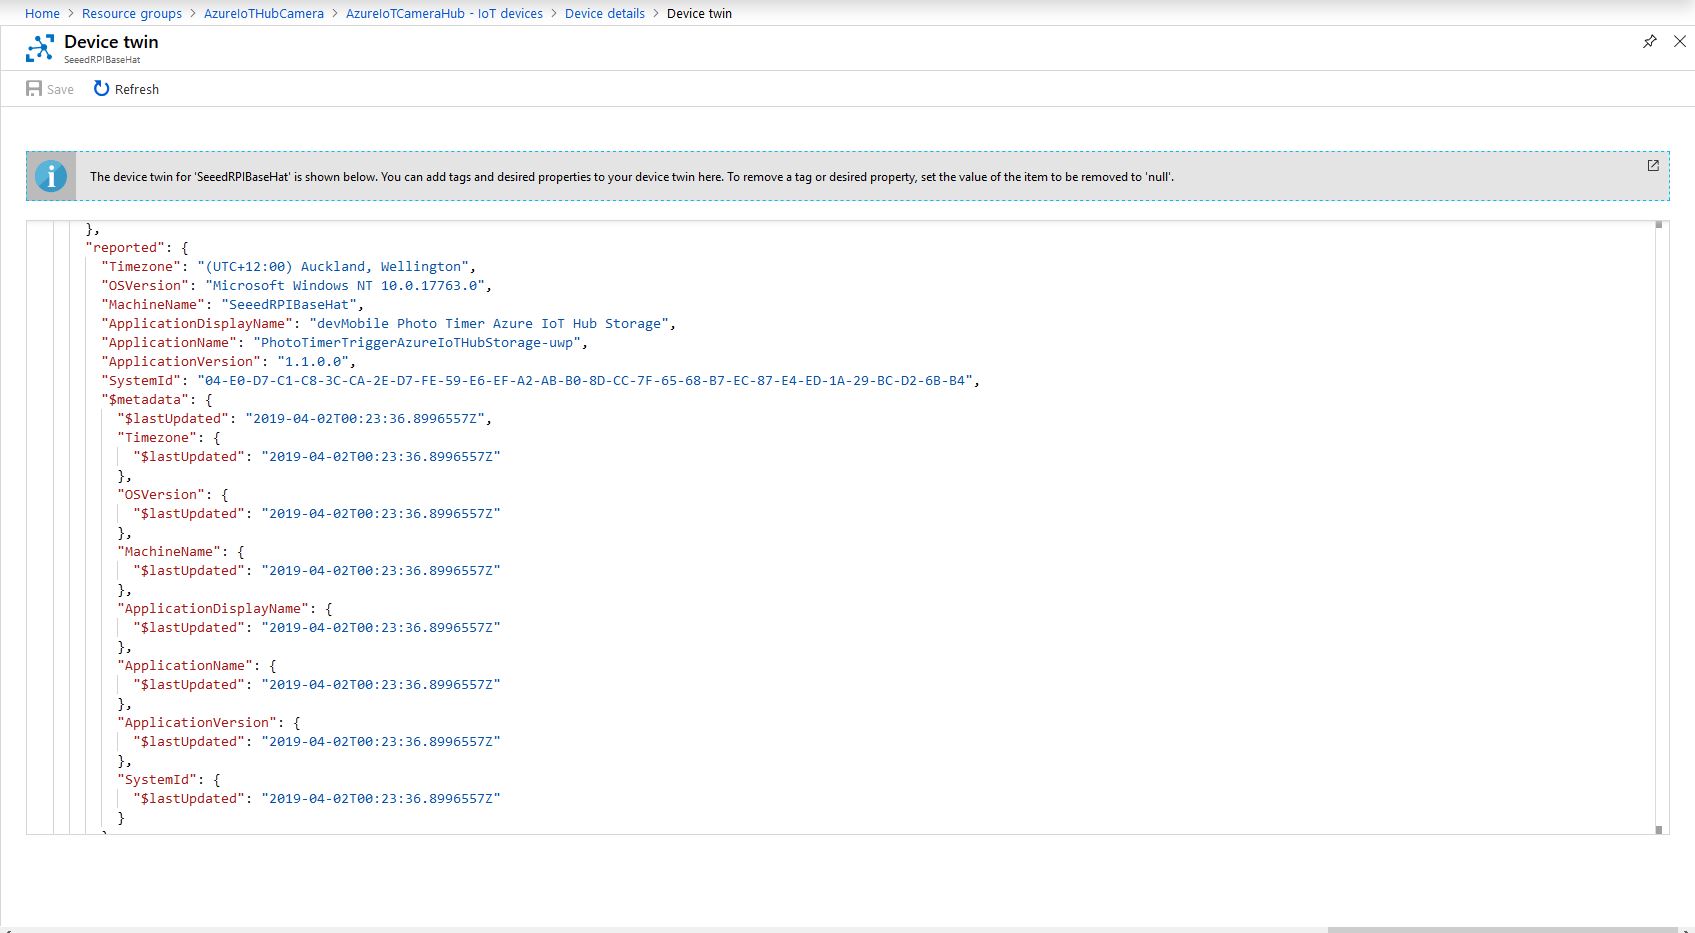Click the editor vertical scrollbar
1695x933 pixels.
pos(1659,500)
